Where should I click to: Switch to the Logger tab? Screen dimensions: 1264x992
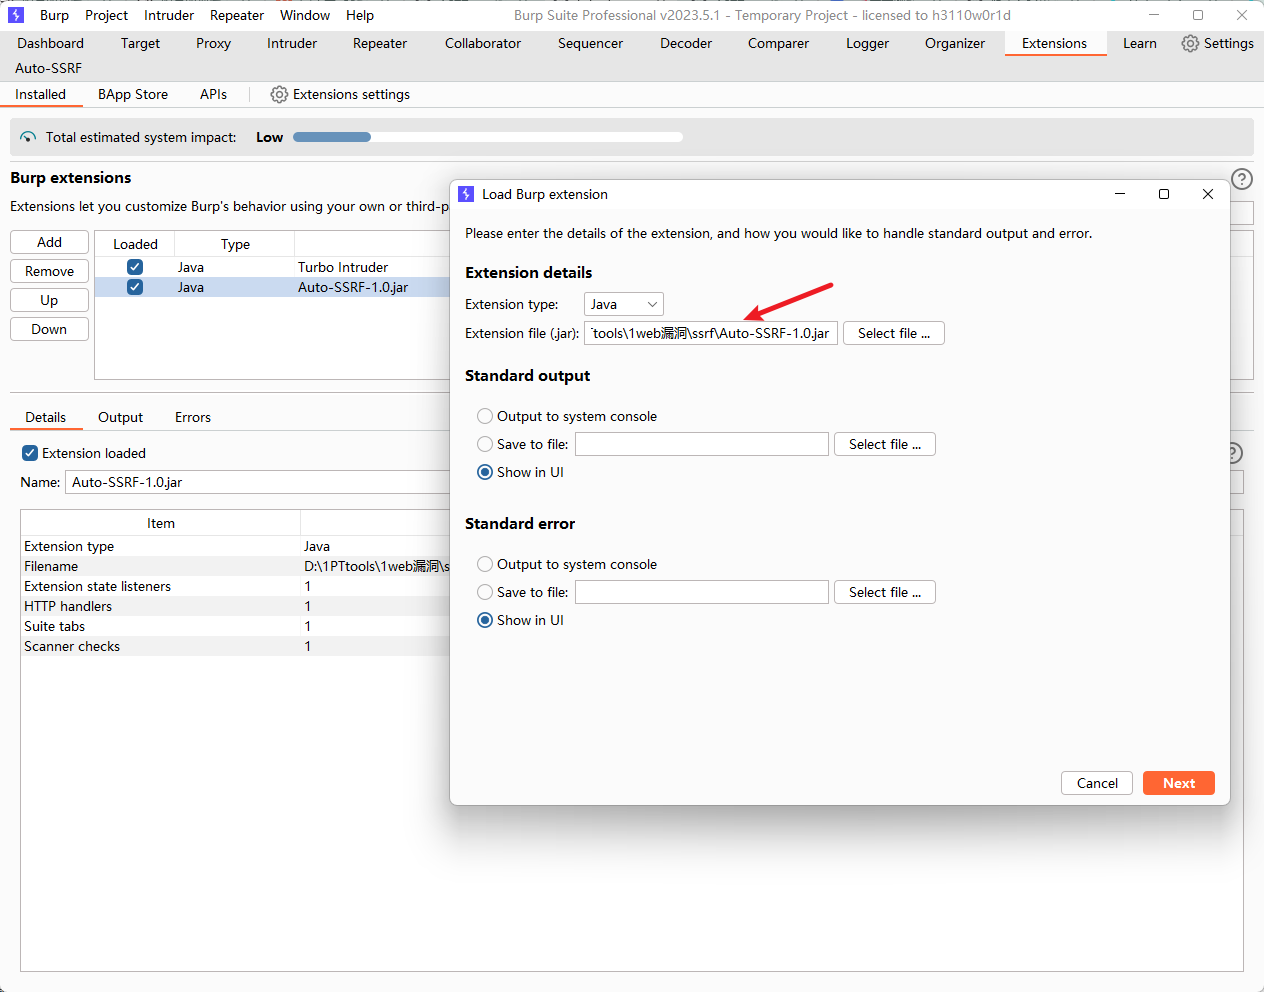click(x=867, y=43)
